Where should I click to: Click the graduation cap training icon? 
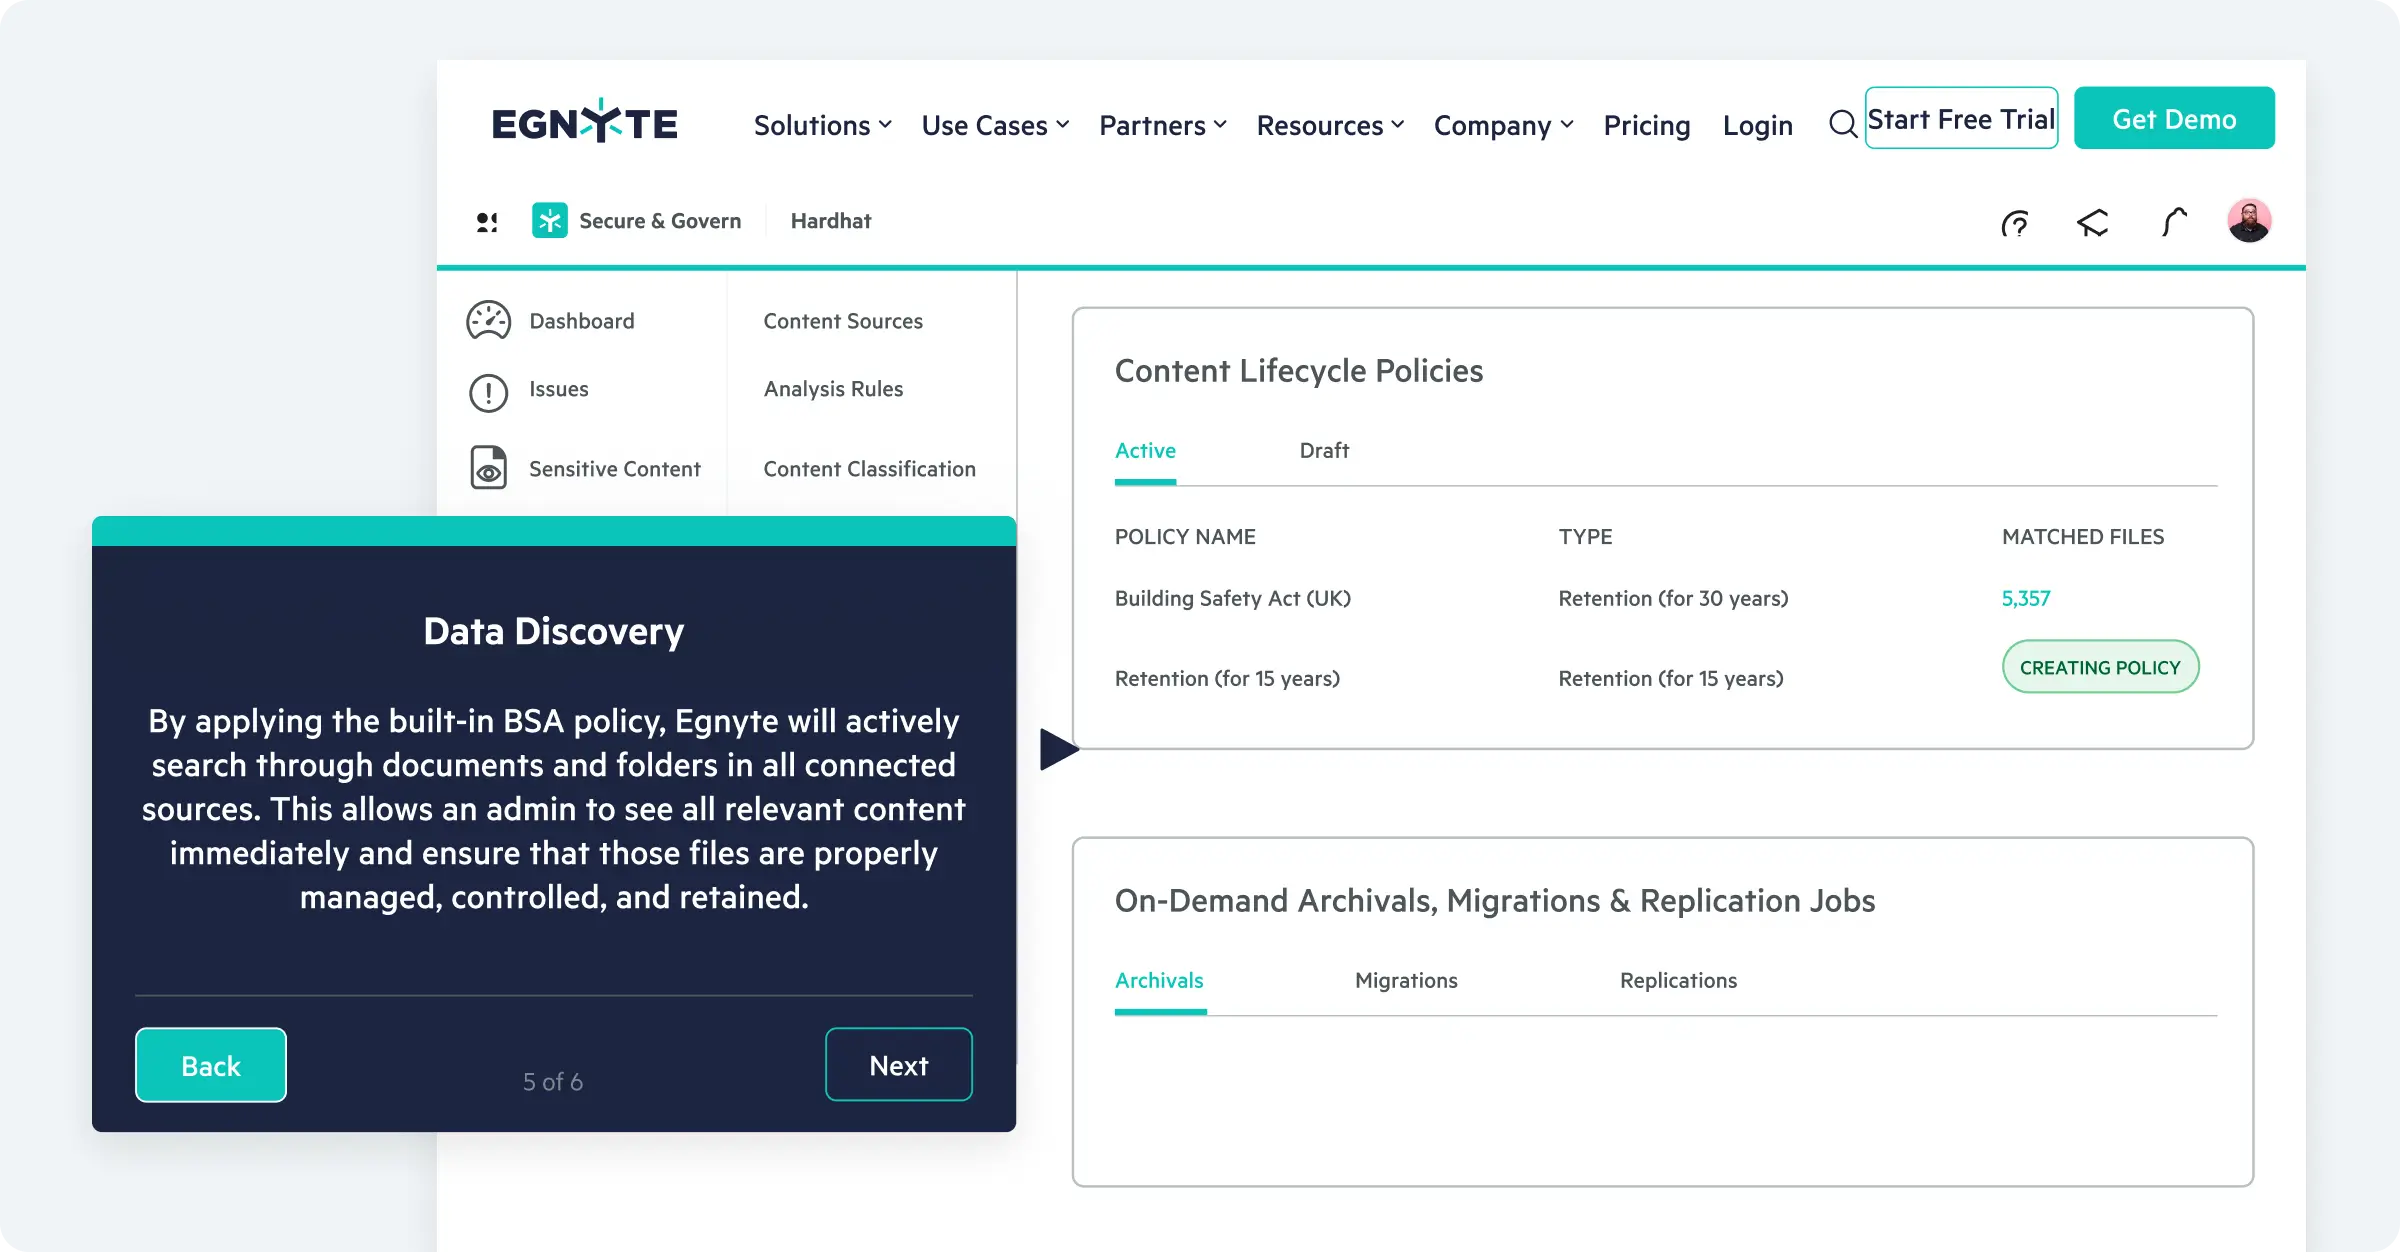[2093, 222]
